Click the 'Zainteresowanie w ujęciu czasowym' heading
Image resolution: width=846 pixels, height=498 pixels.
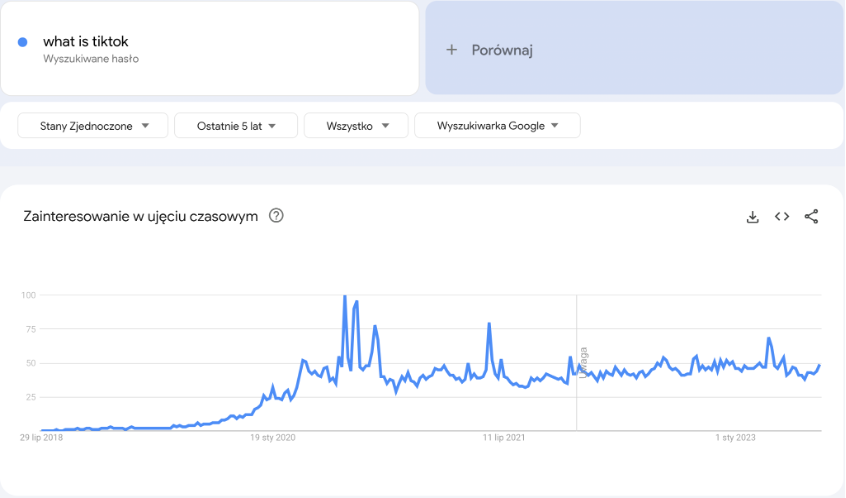tap(140, 216)
